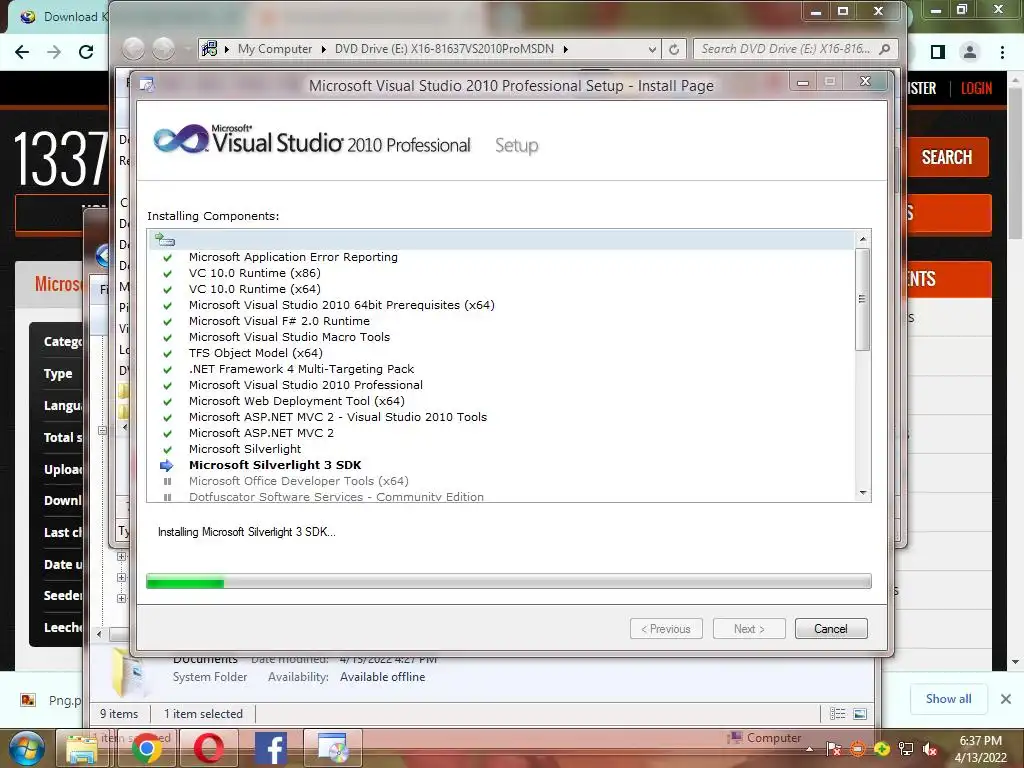Viewport: 1024px width, 768px height.
Task: Click the browser forward arrow
Action: coord(54,52)
